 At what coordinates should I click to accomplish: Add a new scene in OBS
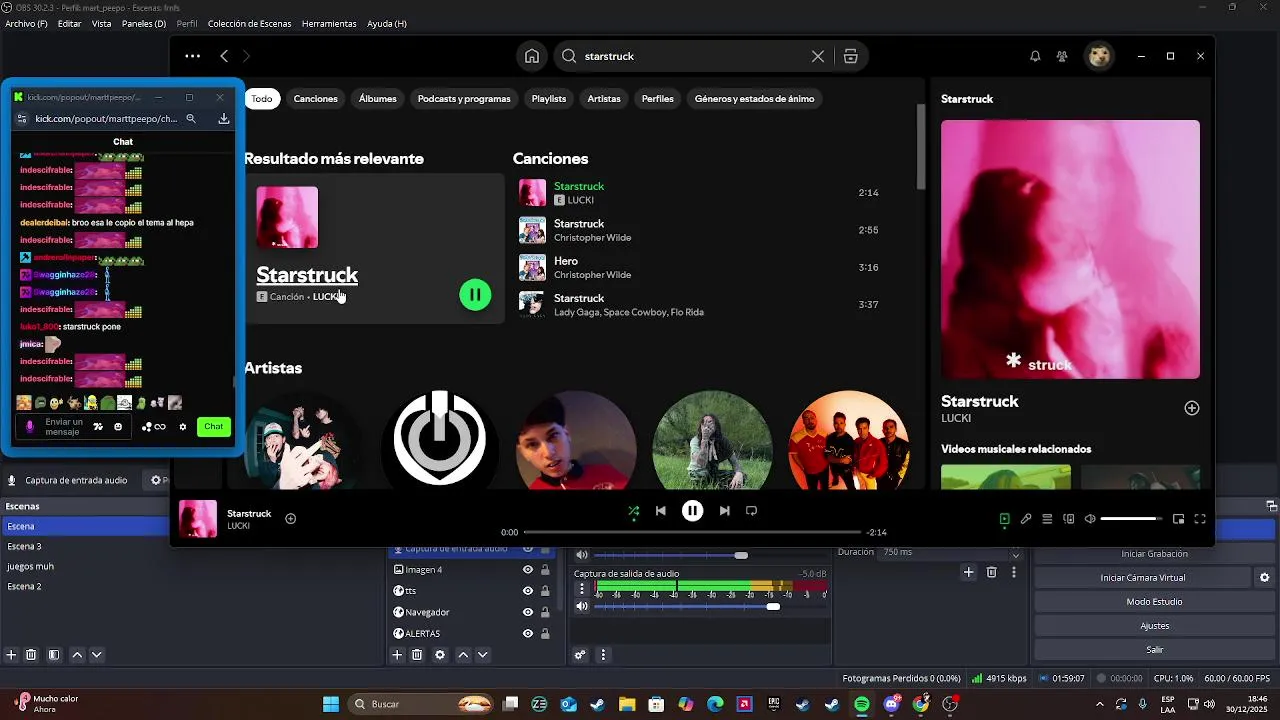(x=11, y=655)
